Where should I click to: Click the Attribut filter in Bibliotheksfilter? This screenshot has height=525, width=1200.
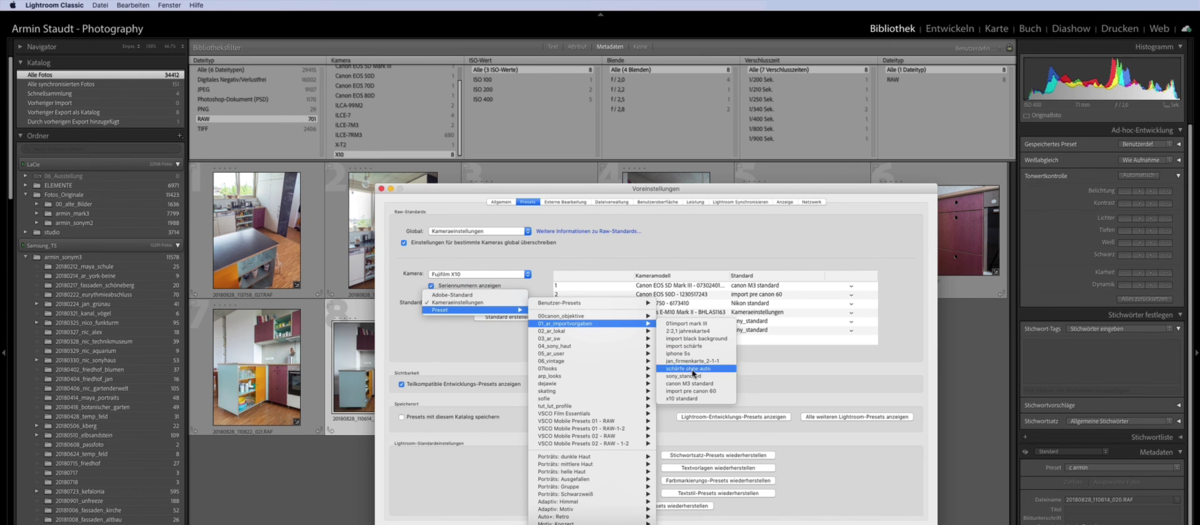pyautogui.click(x=577, y=47)
